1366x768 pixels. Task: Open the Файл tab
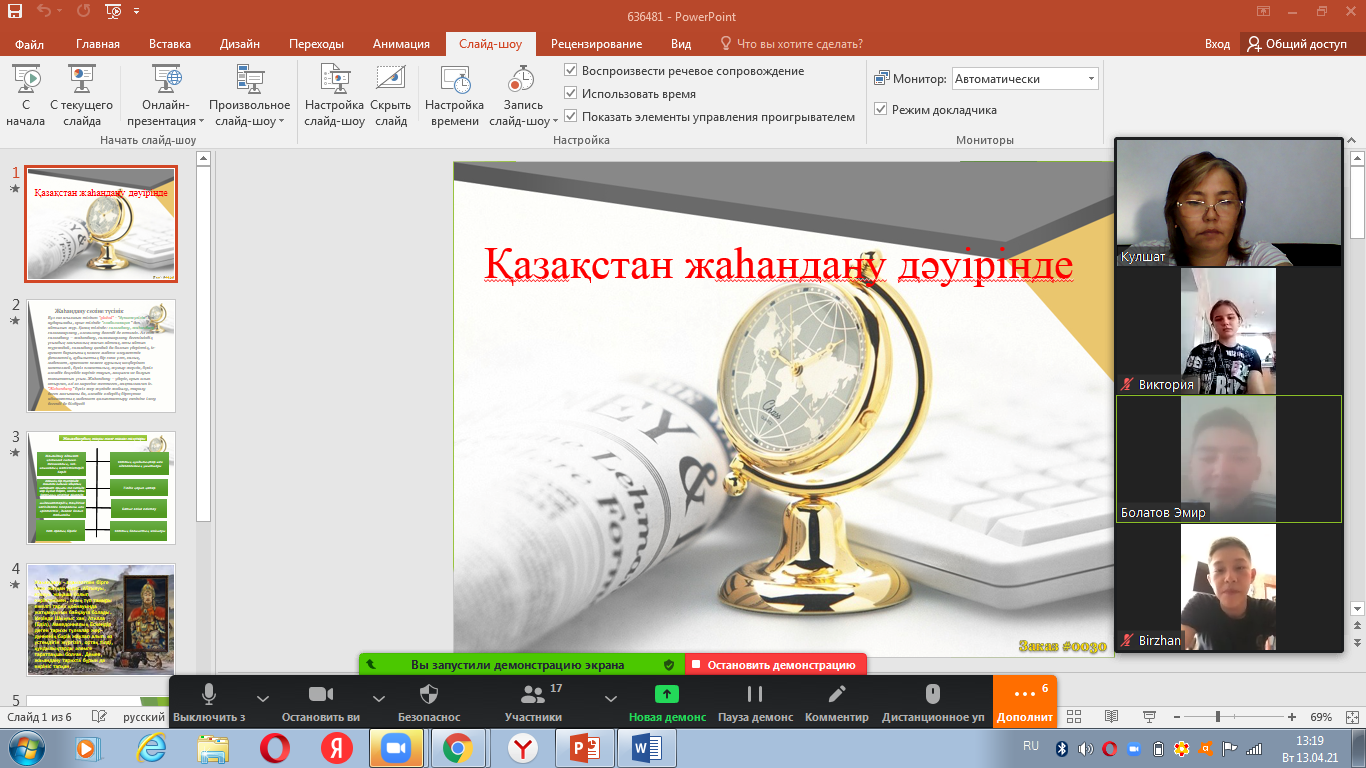click(x=29, y=44)
